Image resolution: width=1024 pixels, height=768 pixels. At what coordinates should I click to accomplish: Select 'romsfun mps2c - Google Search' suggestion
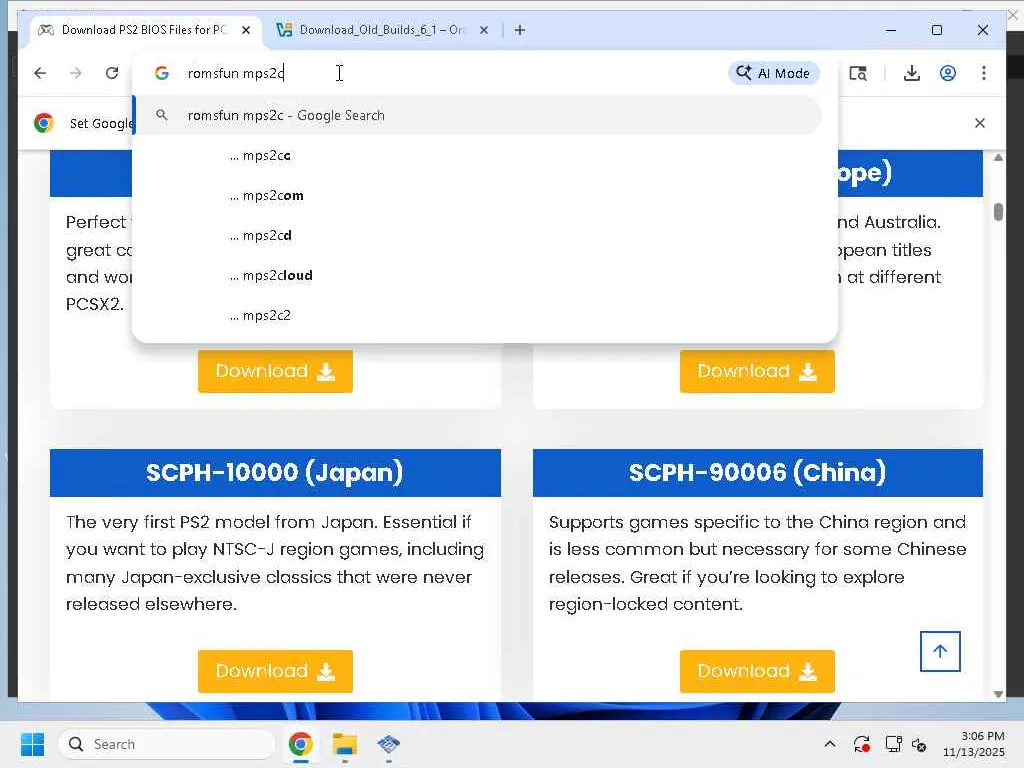tap(477, 116)
